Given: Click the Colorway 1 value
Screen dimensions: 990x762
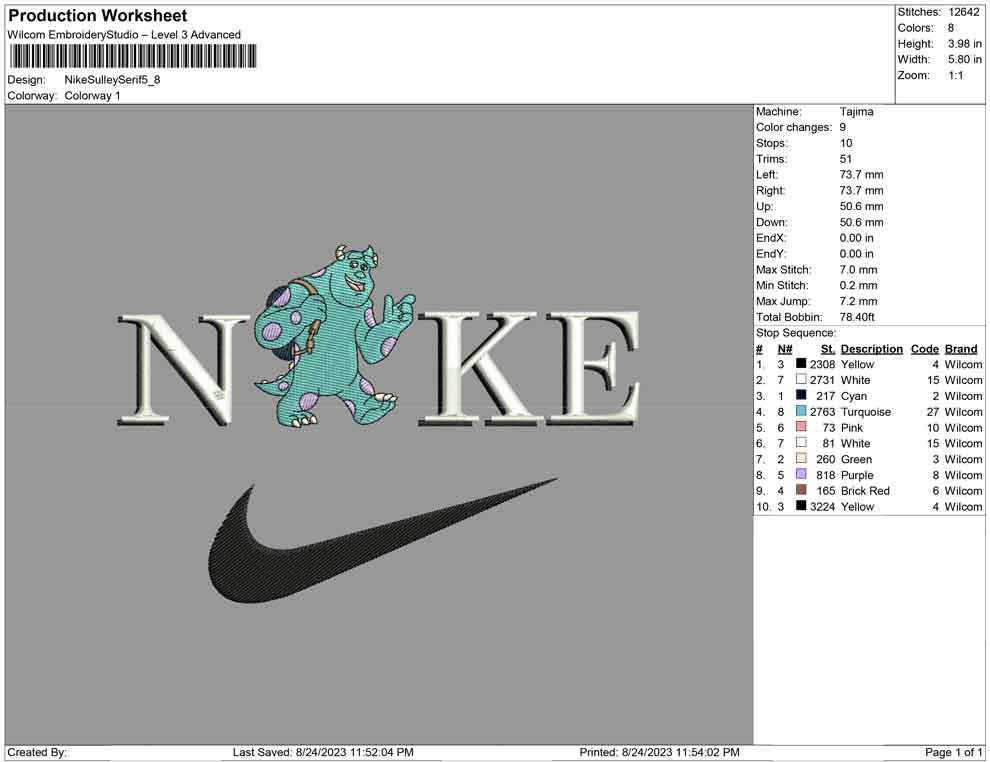Looking at the screenshot, I should click(92, 95).
